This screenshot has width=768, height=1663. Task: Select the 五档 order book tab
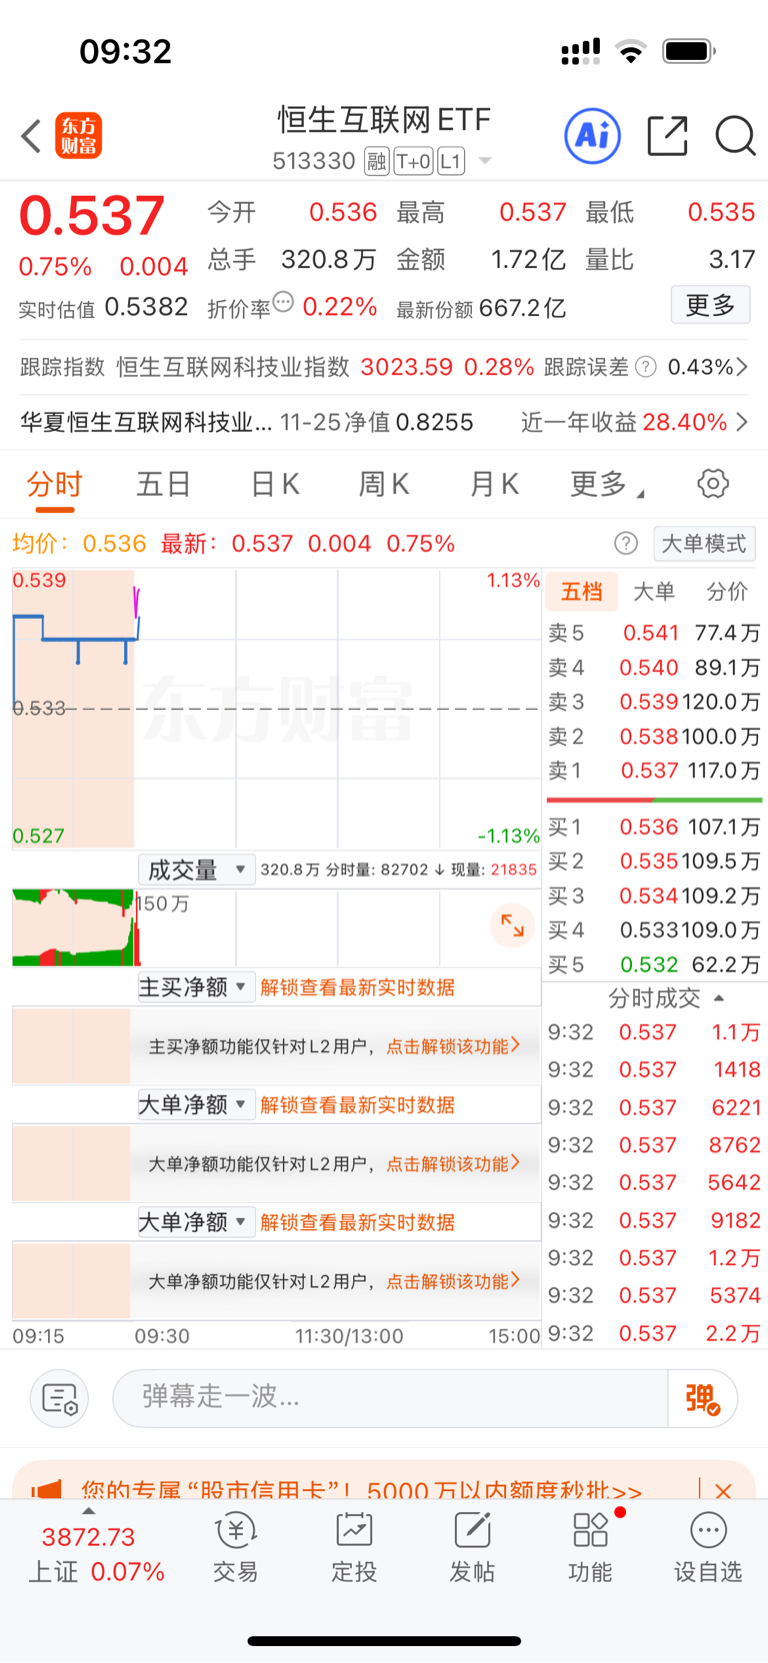click(582, 592)
